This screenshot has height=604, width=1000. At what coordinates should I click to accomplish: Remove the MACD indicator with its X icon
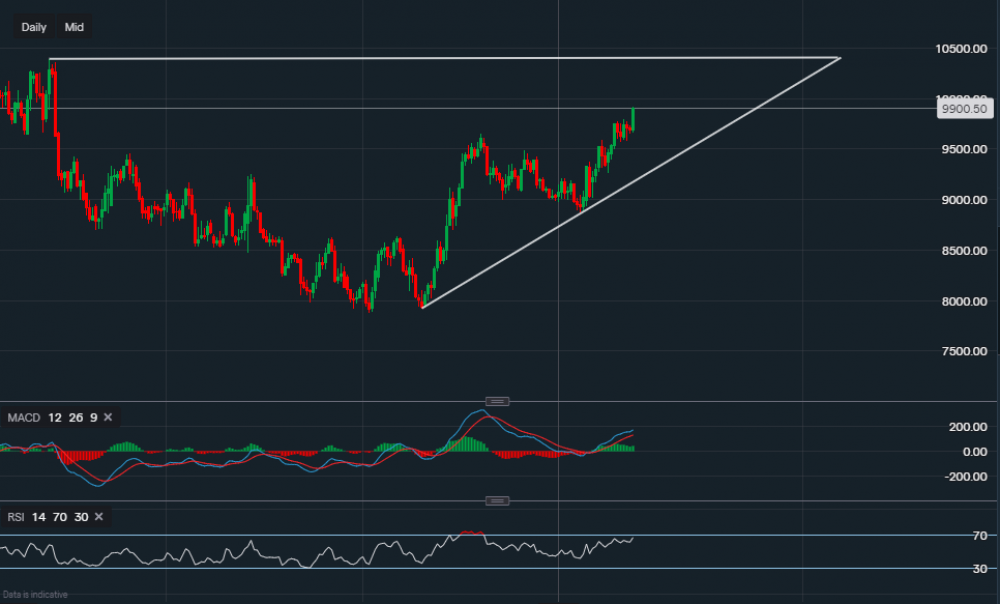108,417
